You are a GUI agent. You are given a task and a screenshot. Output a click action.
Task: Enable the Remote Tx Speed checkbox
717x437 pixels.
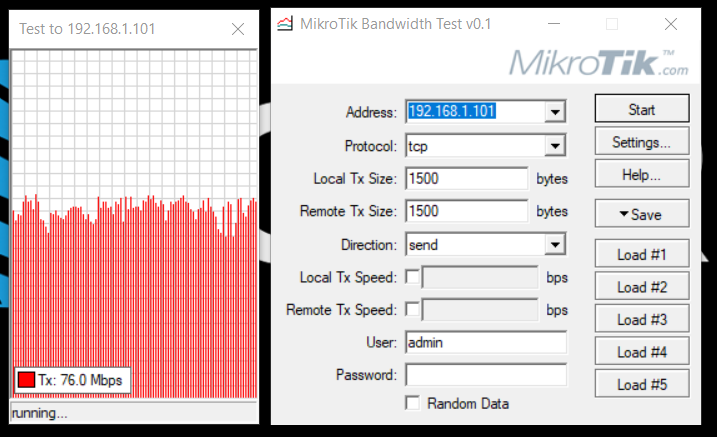pos(412,309)
